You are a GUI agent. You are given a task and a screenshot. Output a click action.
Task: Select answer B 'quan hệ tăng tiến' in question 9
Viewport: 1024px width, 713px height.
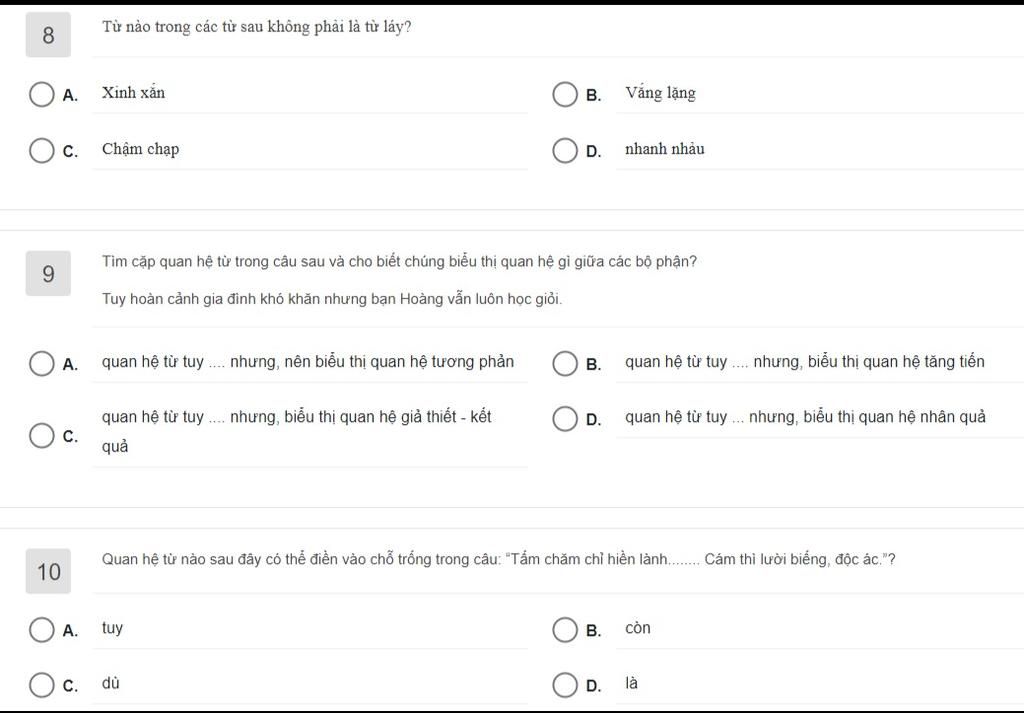565,364
